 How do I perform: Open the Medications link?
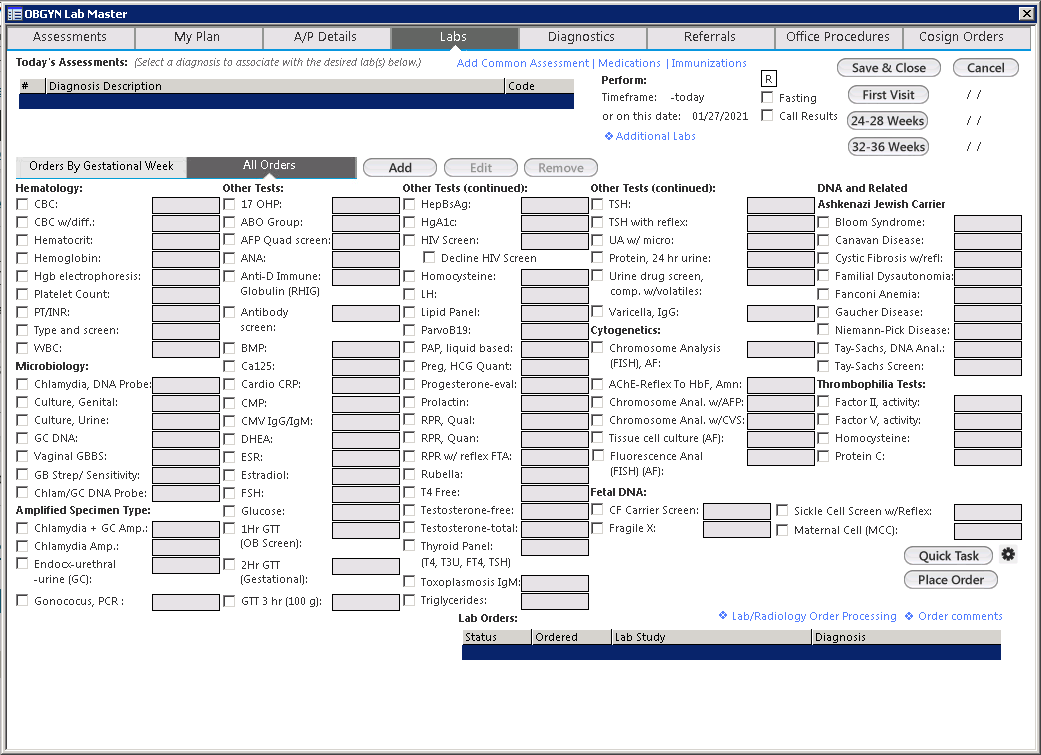[629, 63]
